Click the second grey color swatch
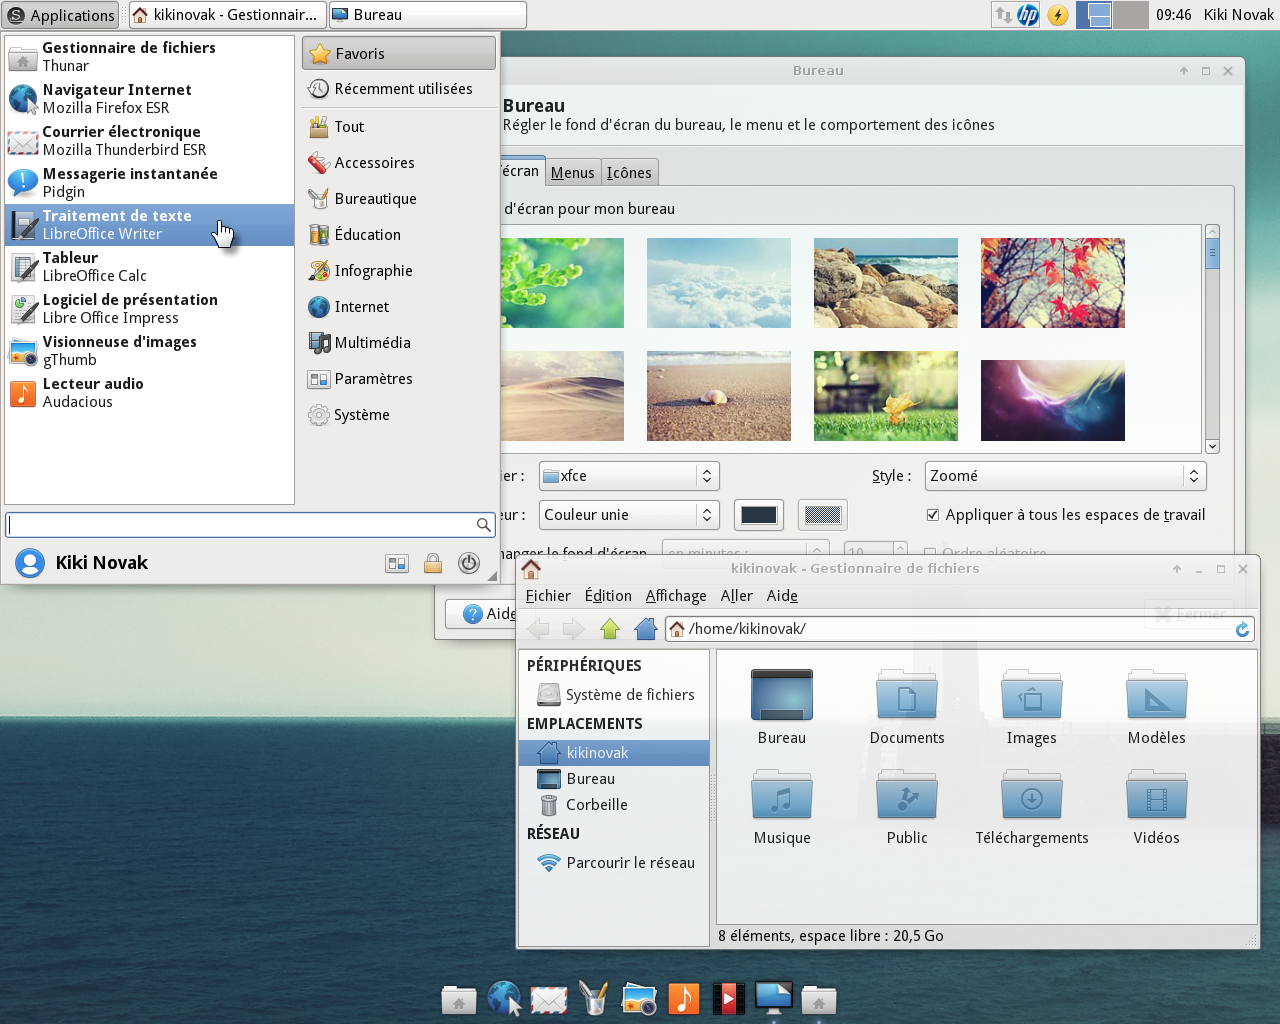1280x1024 pixels. point(823,515)
